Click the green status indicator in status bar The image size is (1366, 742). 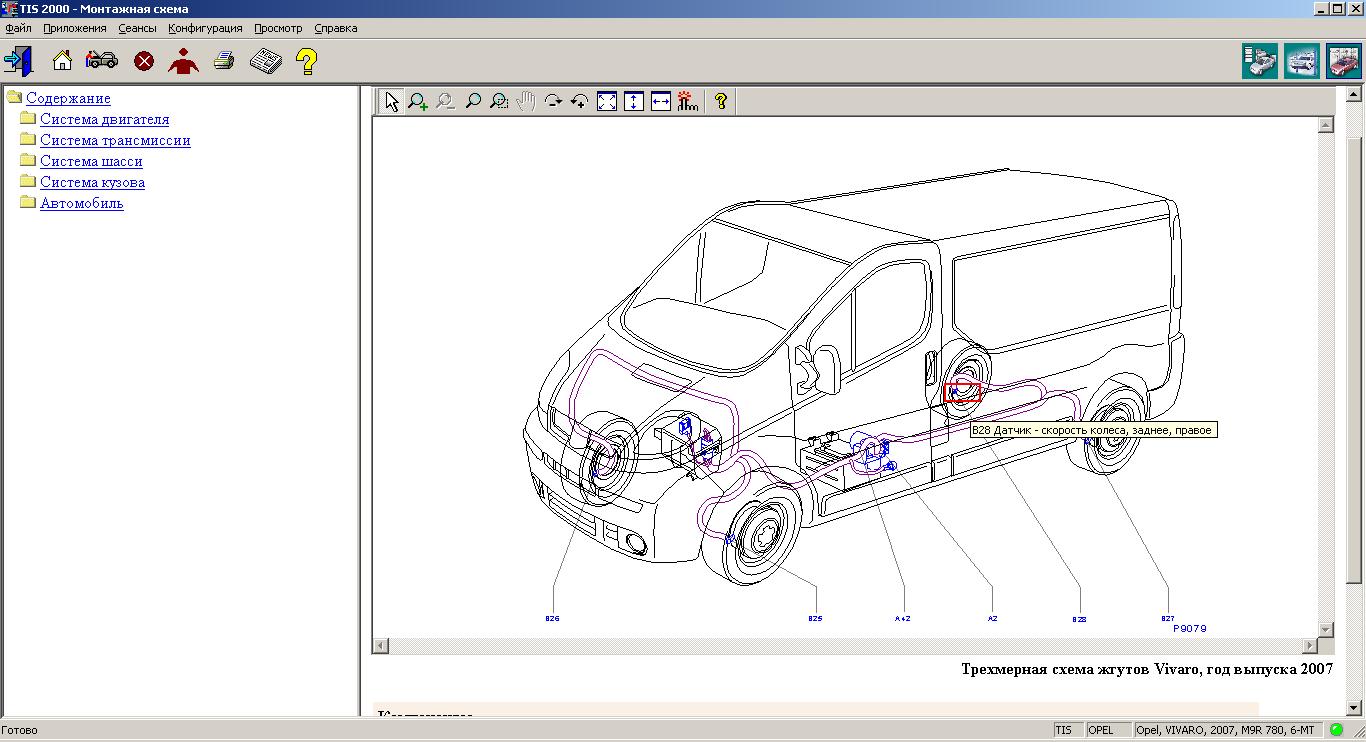pos(1336,730)
